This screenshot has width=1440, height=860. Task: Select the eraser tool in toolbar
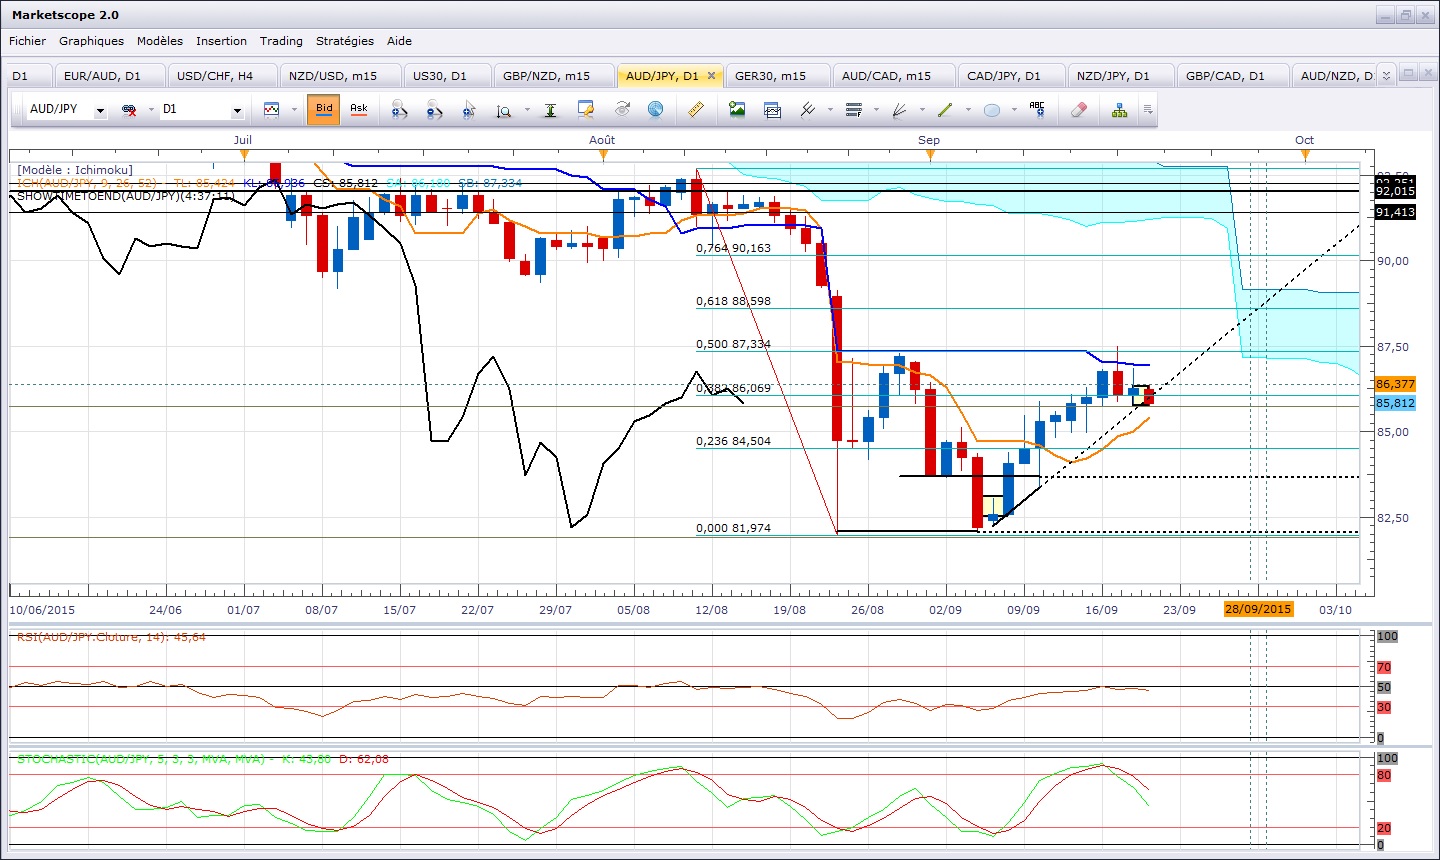(x=1078, y=110)
